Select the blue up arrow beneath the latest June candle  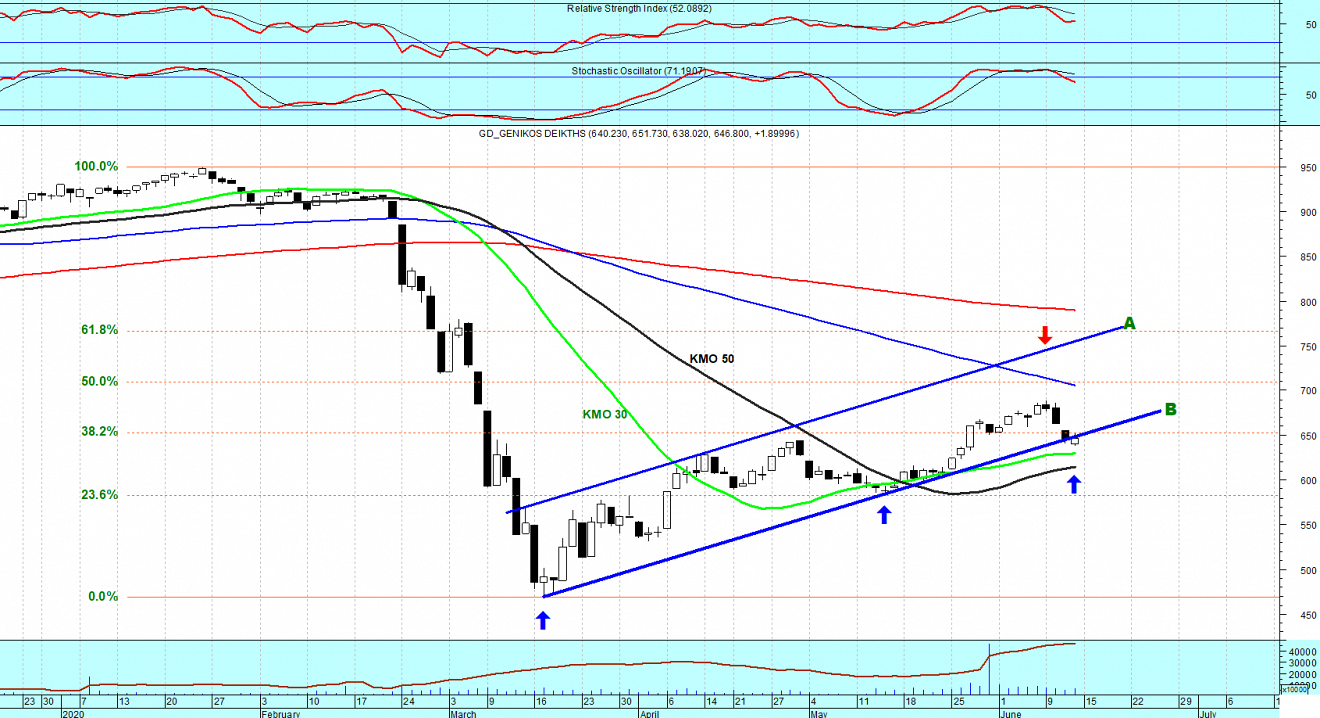1074,485
